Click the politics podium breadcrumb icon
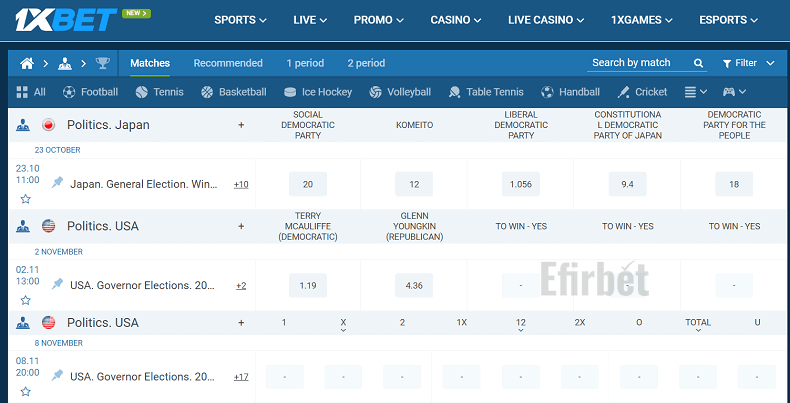790x403 pixels. (64, 63)
